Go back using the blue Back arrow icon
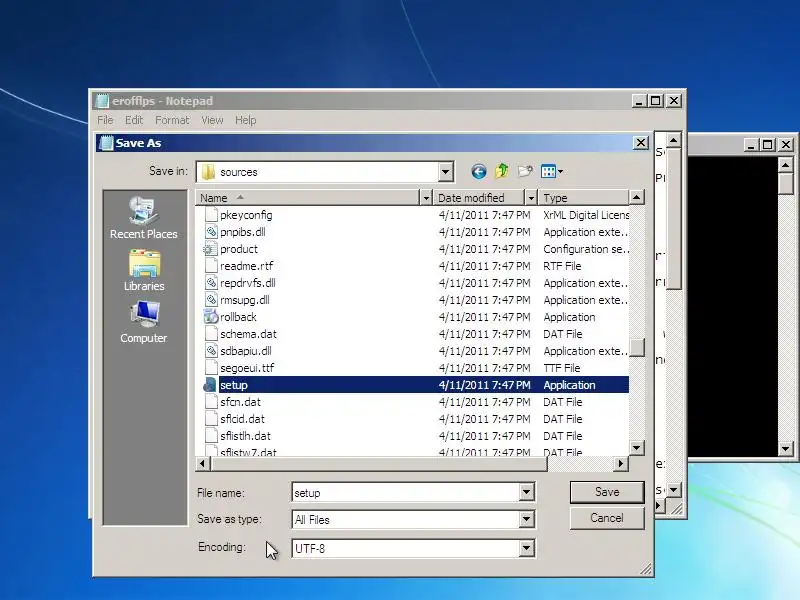The image size is (800, 600). tap(479, 171)
